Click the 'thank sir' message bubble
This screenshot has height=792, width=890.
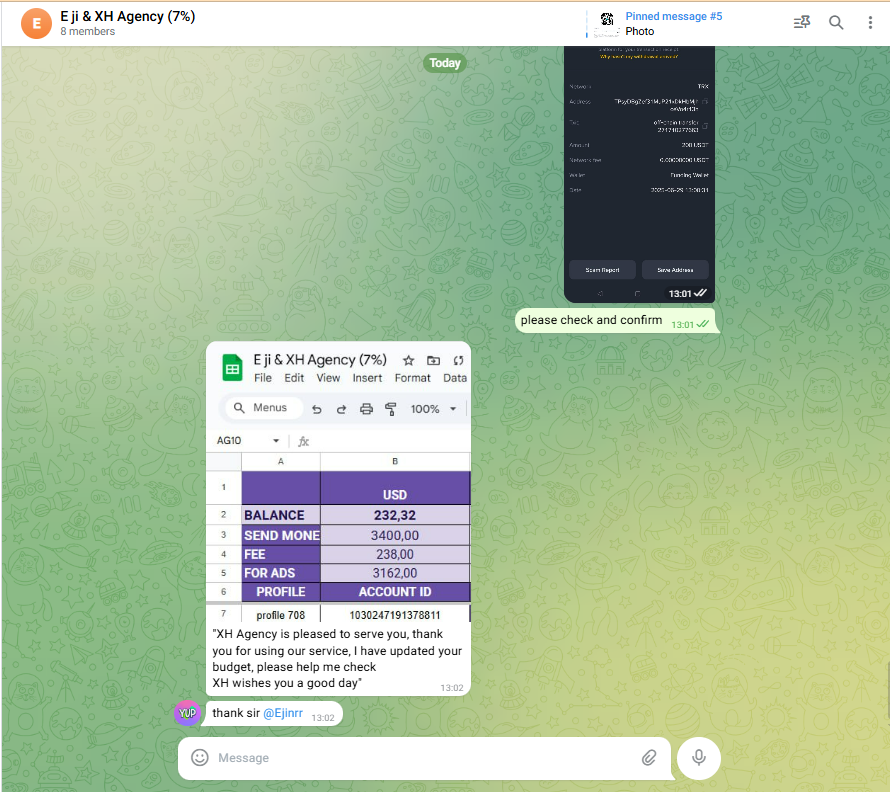(236, 714)
